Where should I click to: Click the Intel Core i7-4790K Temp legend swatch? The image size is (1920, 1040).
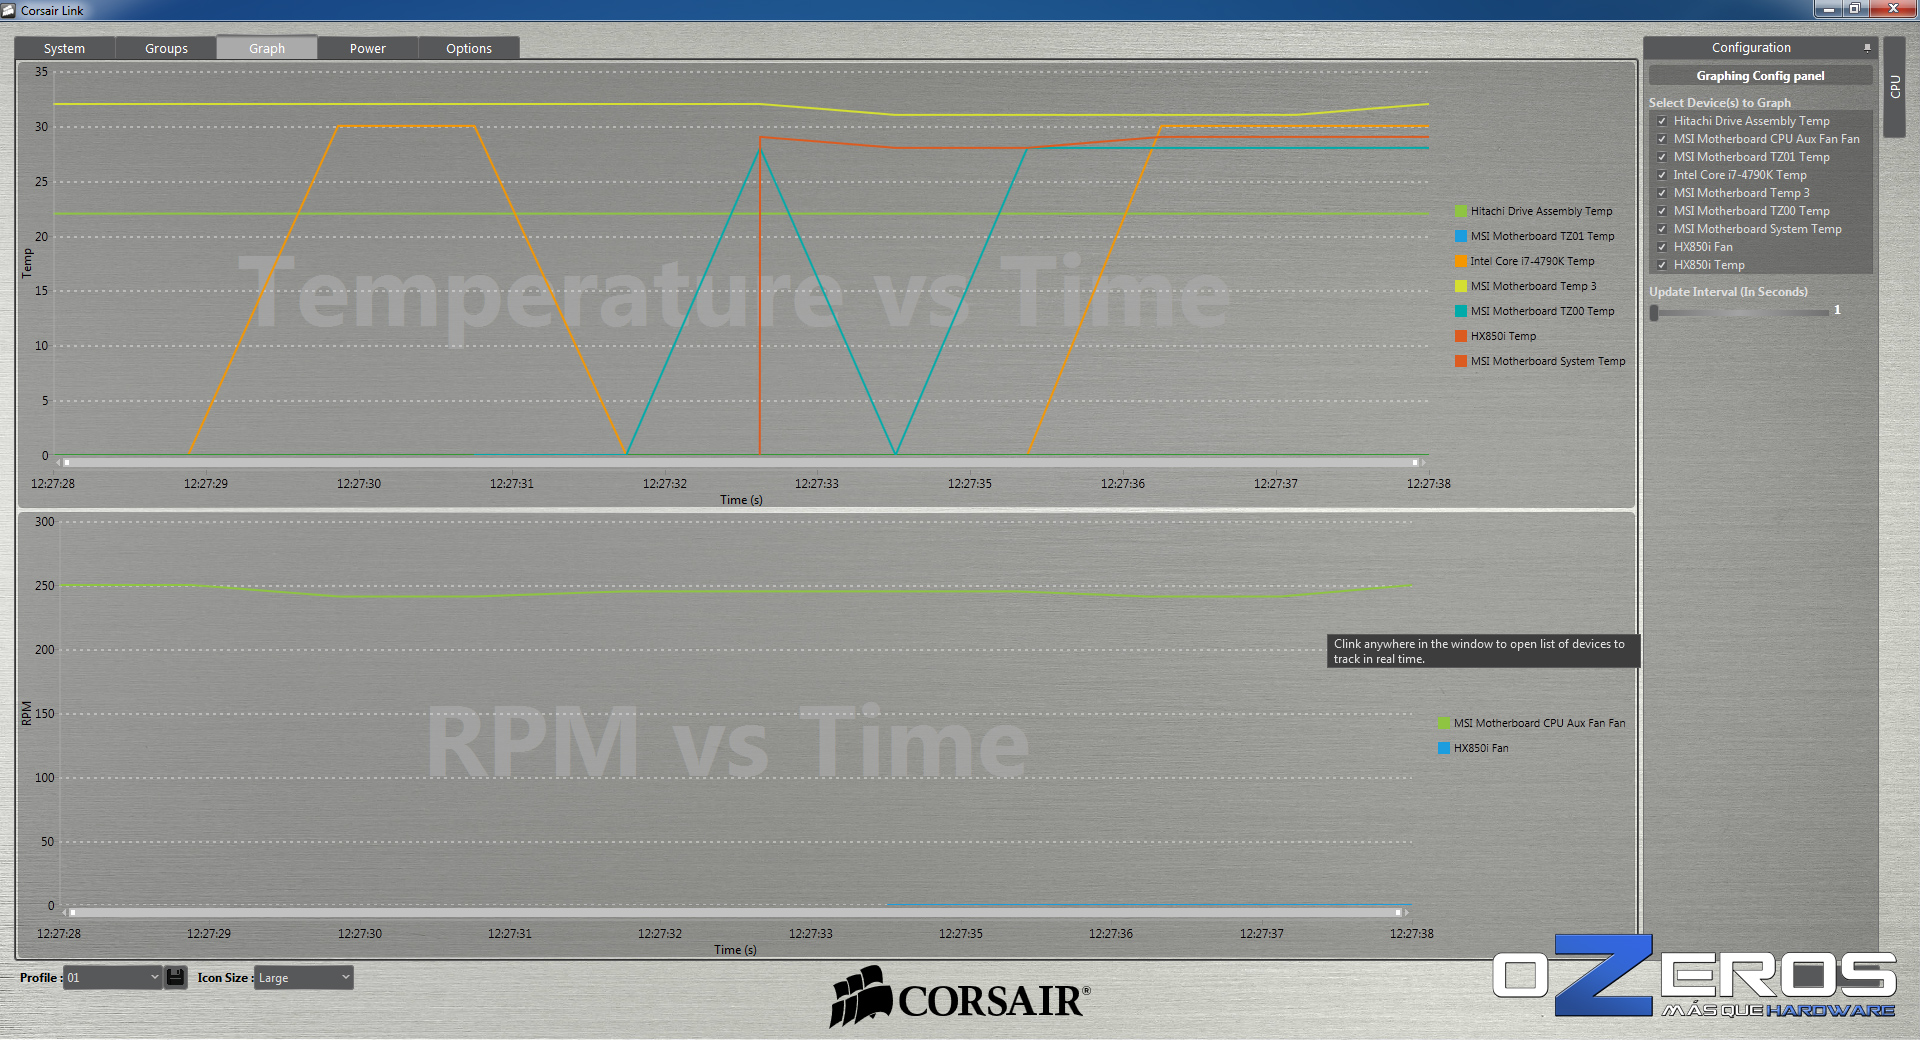1461,261
